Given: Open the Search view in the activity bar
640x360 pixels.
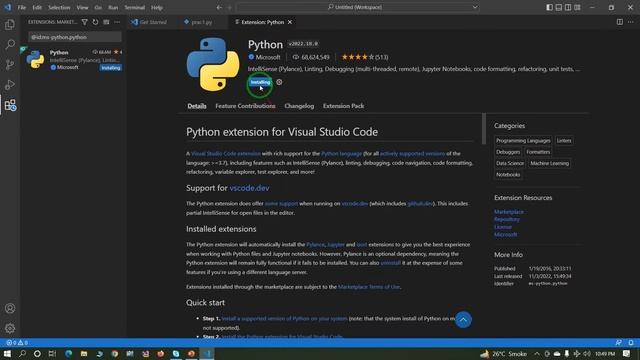Looking at the screenshot, I should [x=10, y=44].
